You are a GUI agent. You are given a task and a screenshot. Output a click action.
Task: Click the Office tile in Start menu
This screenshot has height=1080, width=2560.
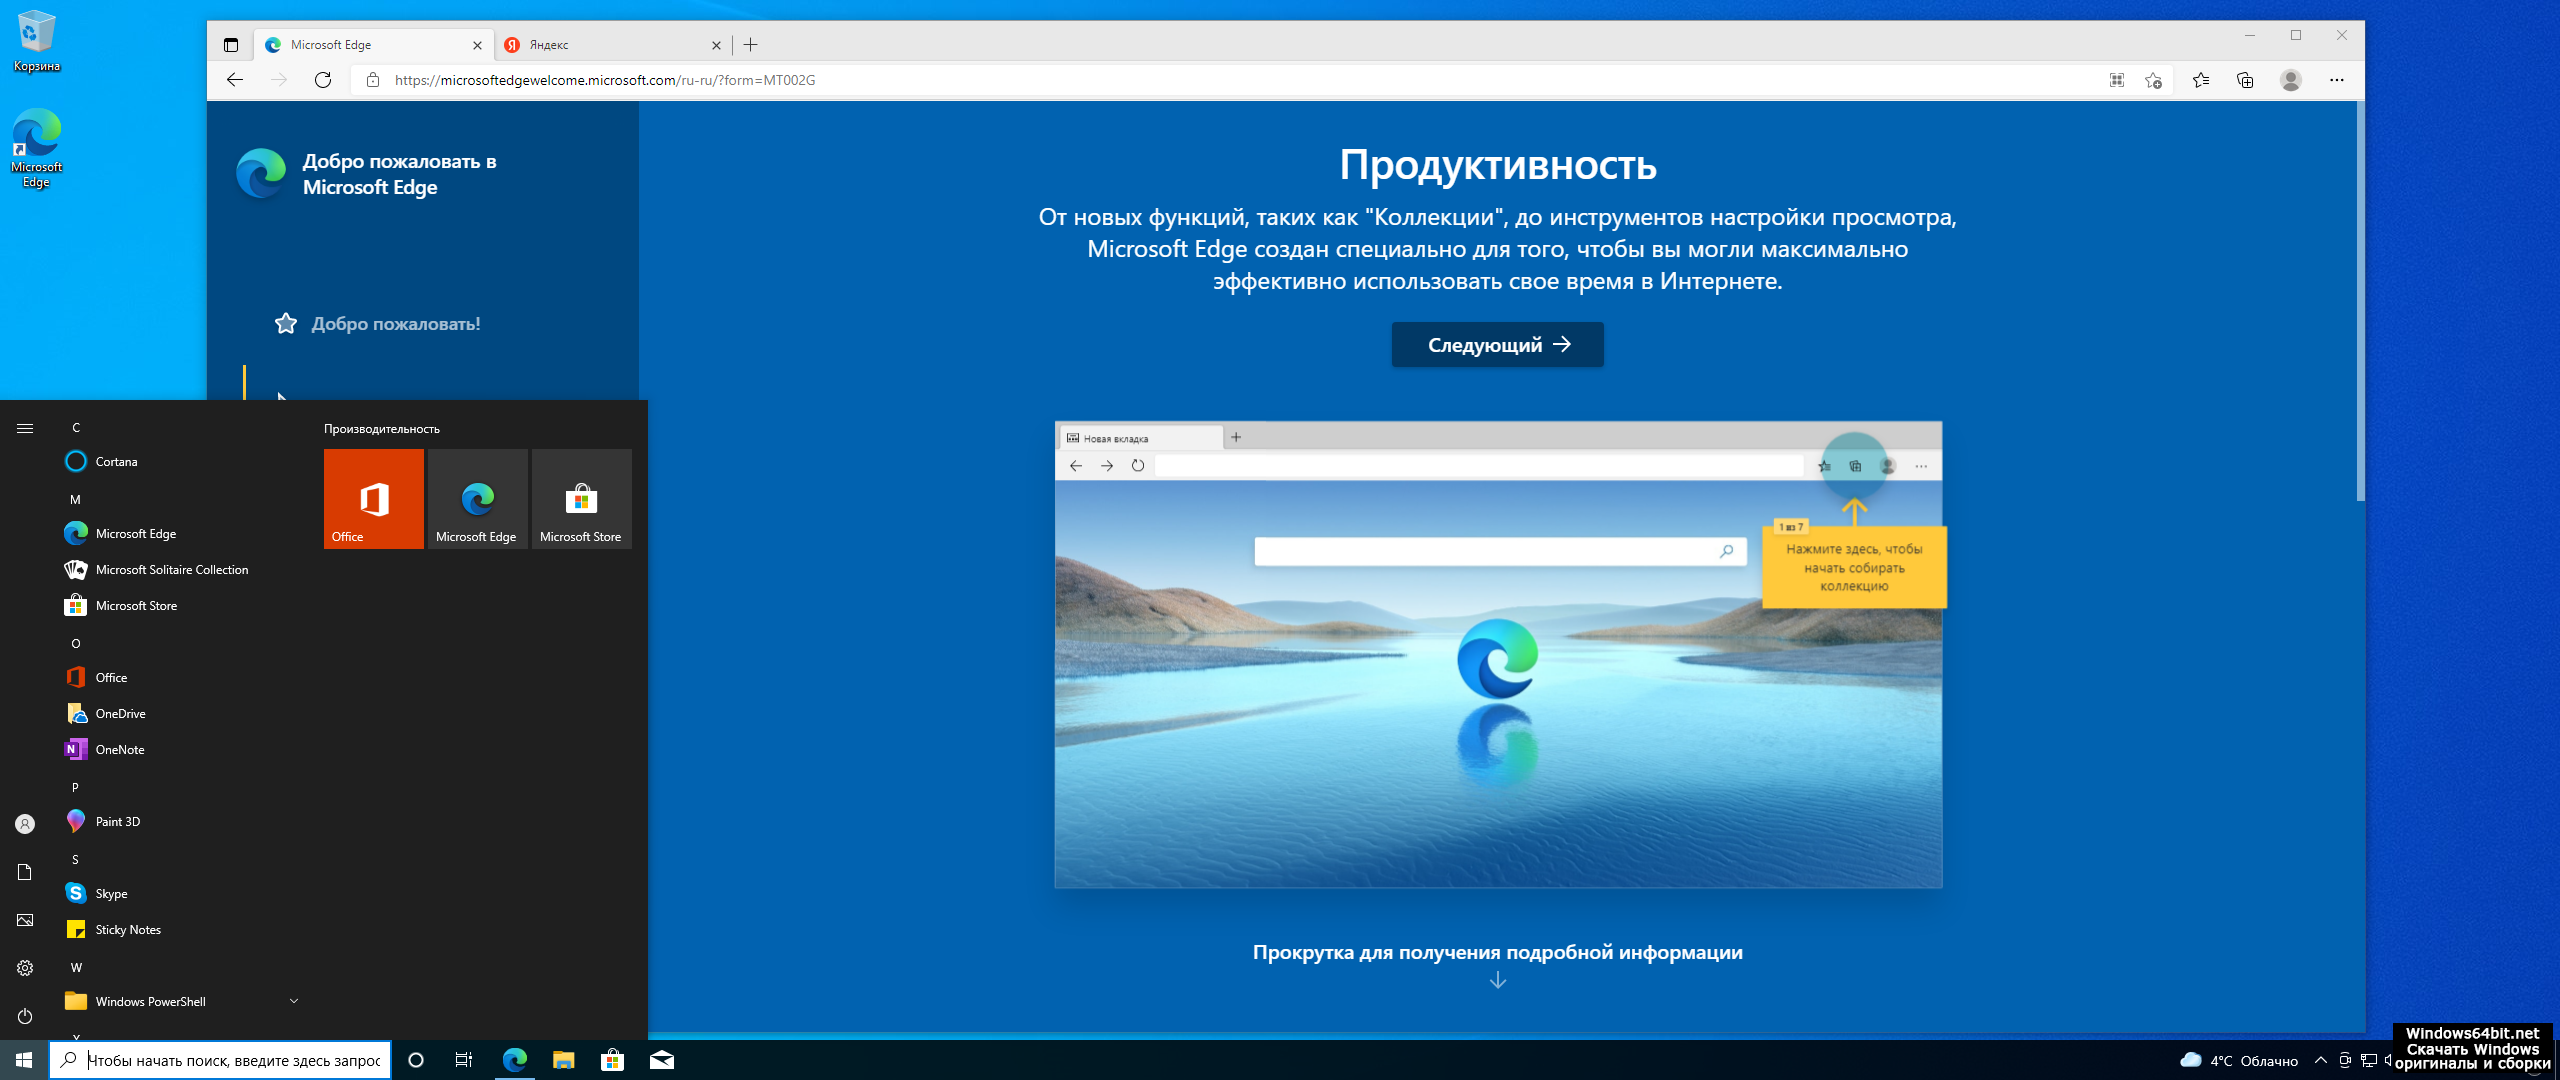pyautogui.click(x=373, y=499)
